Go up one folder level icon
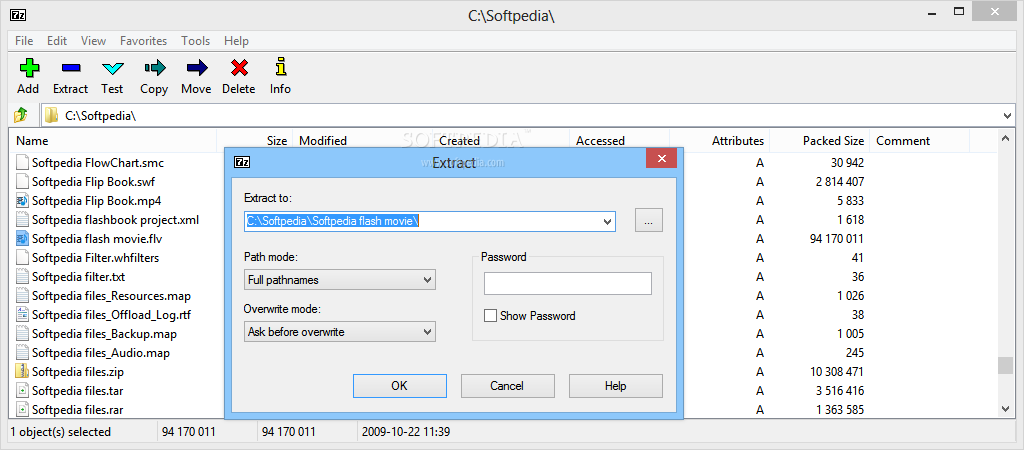This screenshot has height=450, width=1024. 21,116
